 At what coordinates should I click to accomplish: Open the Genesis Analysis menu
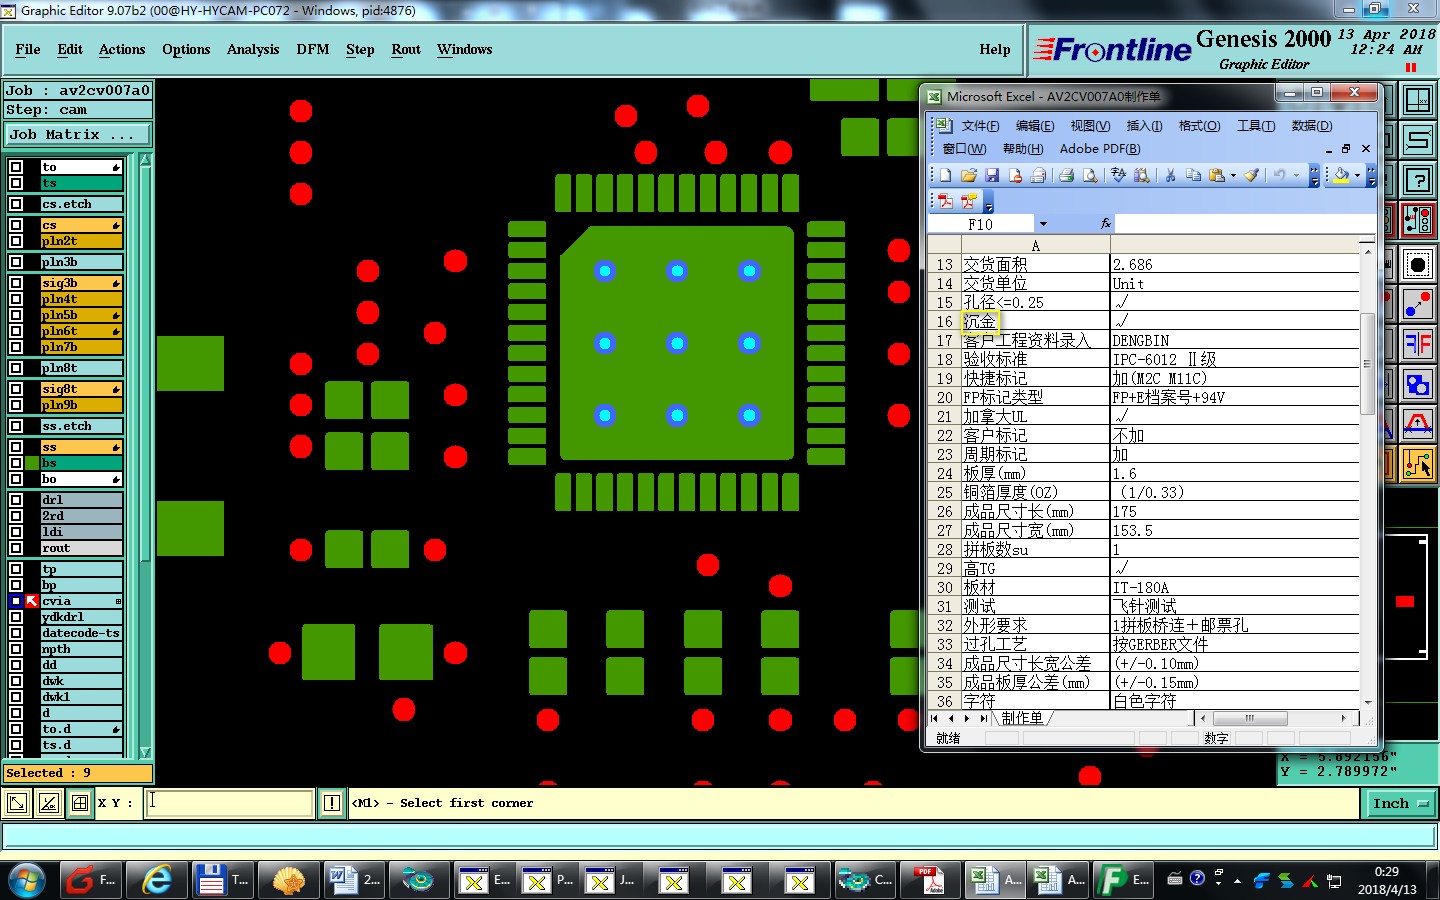pyautogui.click(x=253, y=49)
